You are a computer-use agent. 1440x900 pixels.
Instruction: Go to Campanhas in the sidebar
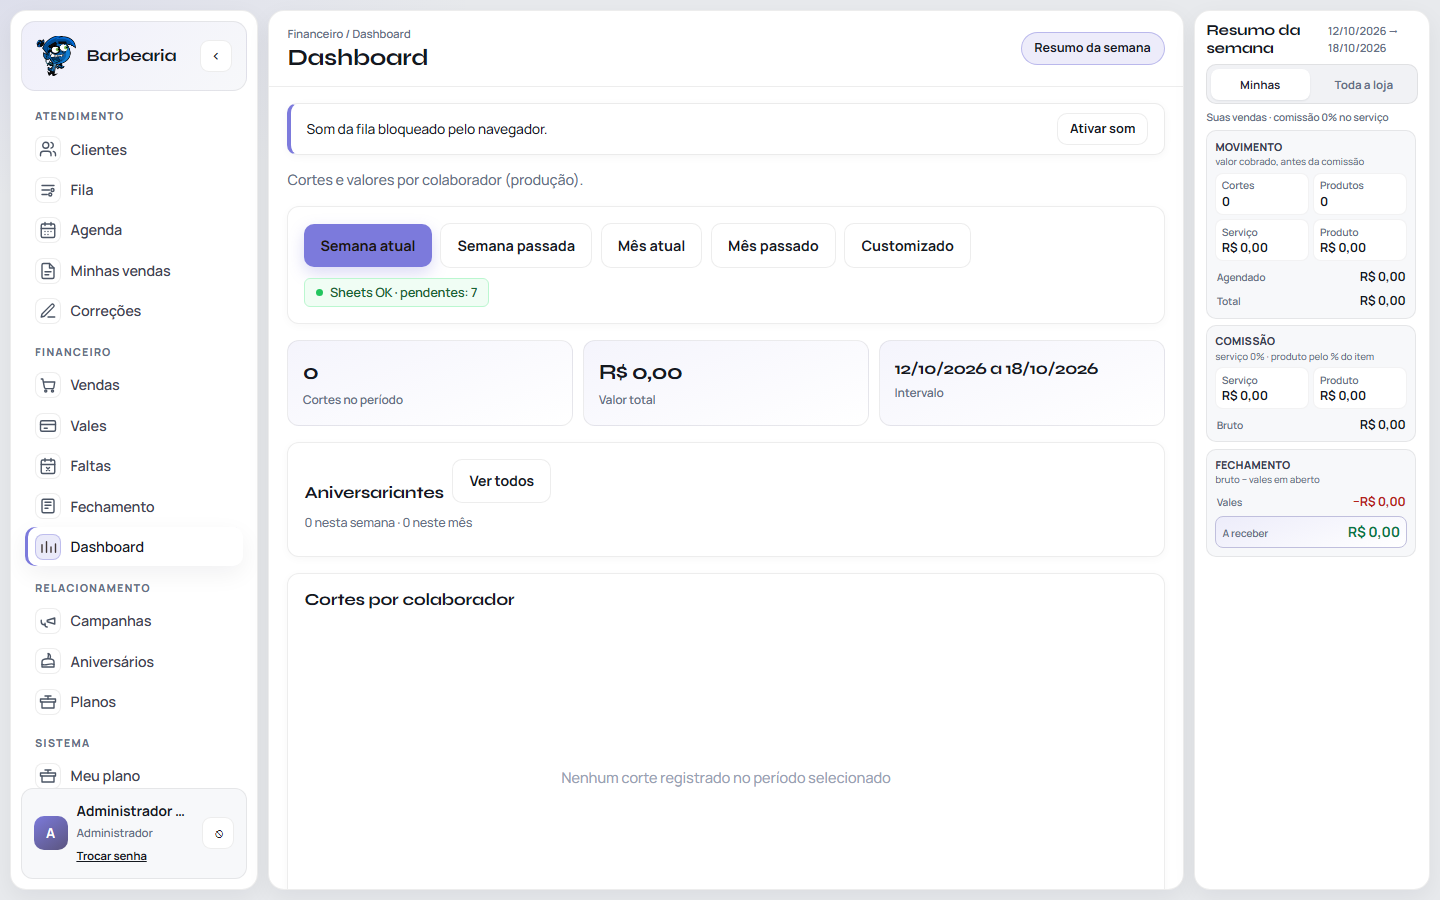[134, 621]
